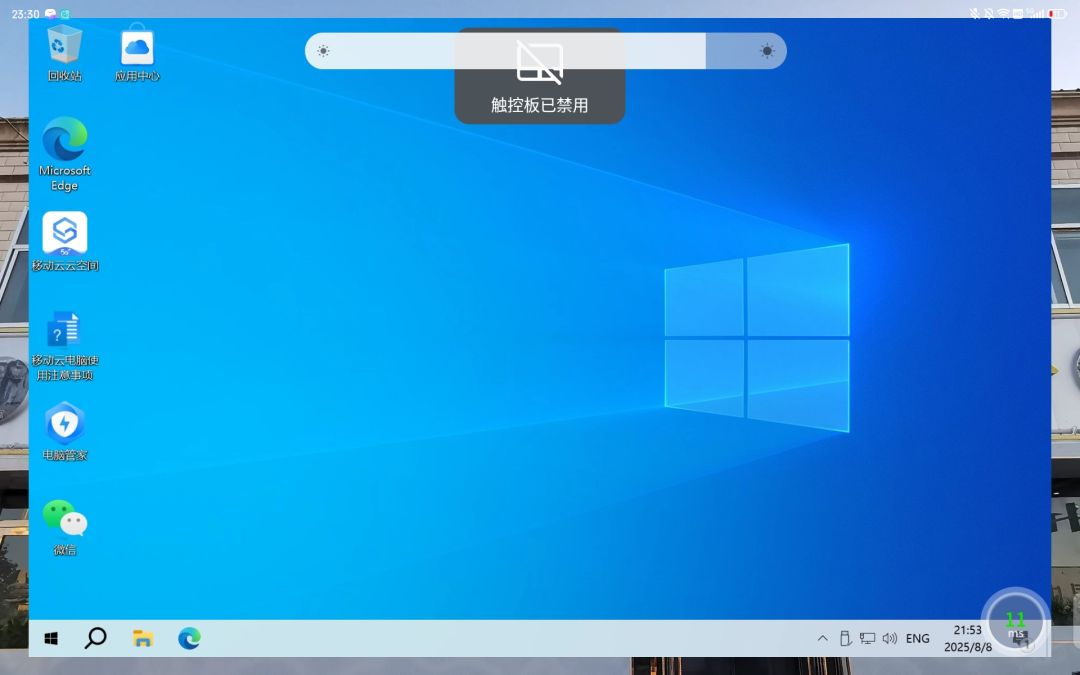Click the taskbar search magnifier
The width and height of the screenshot is (1080, 675).
tap(95, 638)
